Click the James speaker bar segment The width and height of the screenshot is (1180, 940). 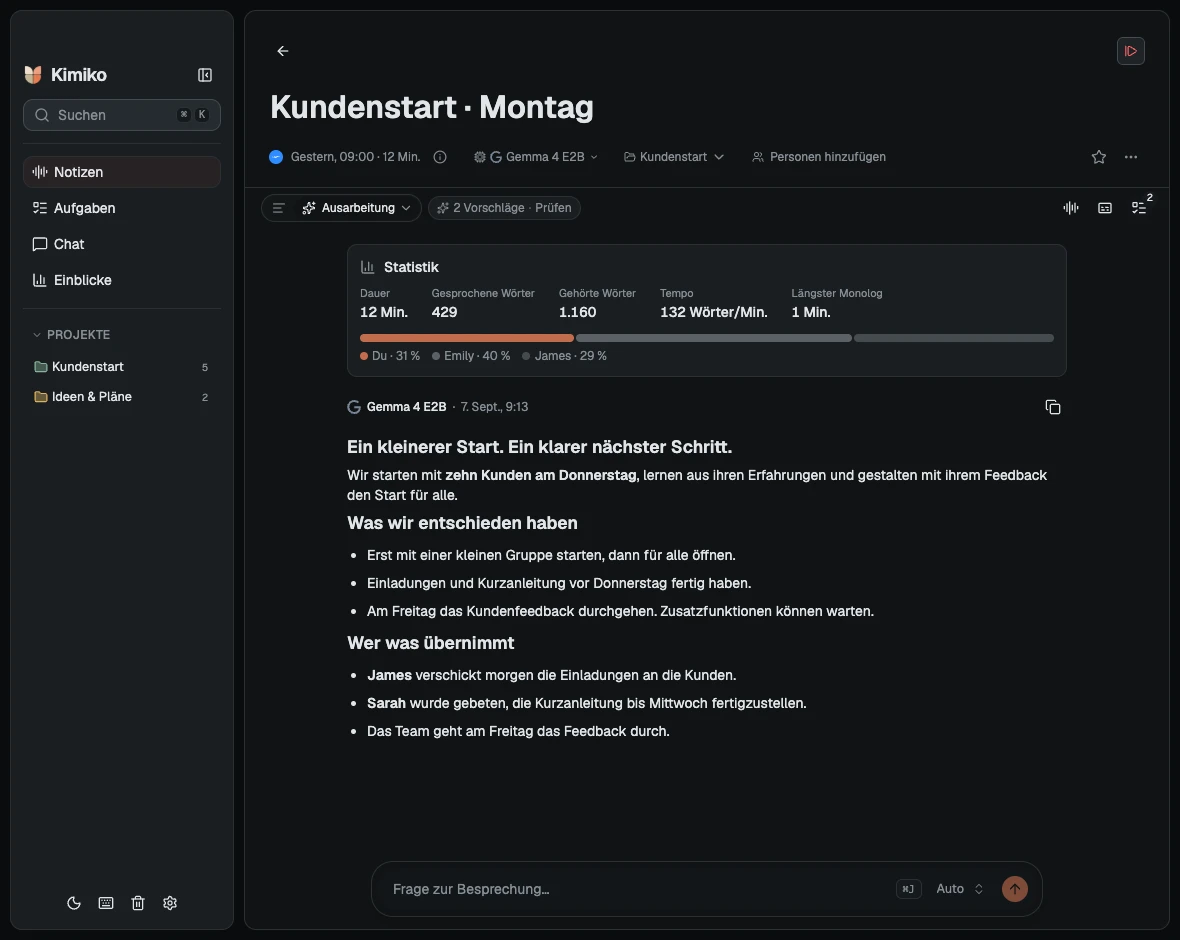click(x=953, y=338)
